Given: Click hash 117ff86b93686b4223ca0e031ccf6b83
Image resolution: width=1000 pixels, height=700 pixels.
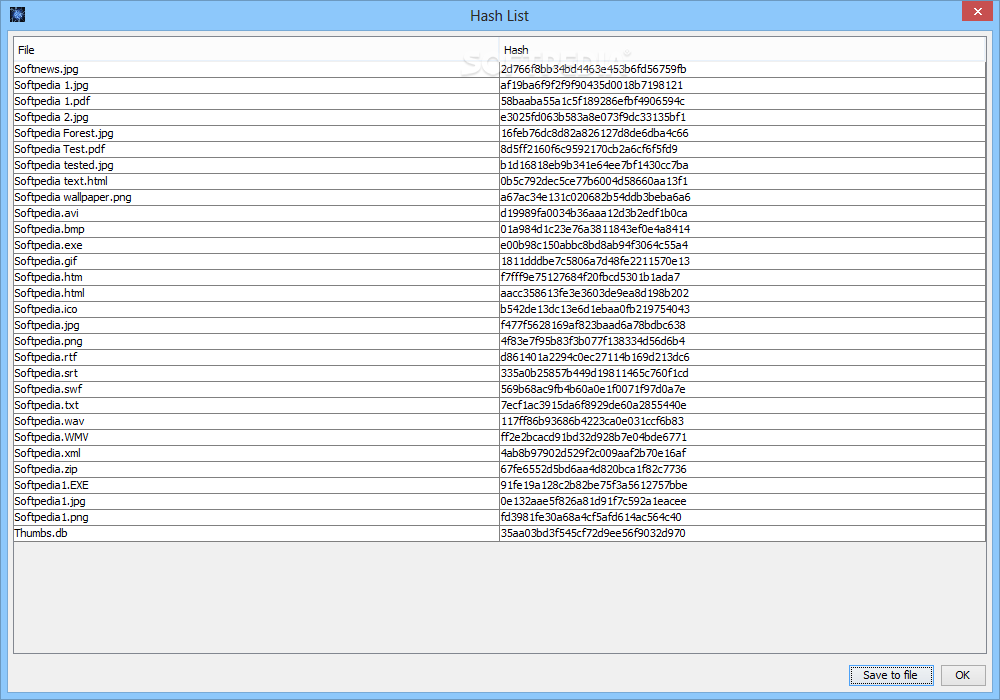Looking at the screenshot, I should point(592,421).
